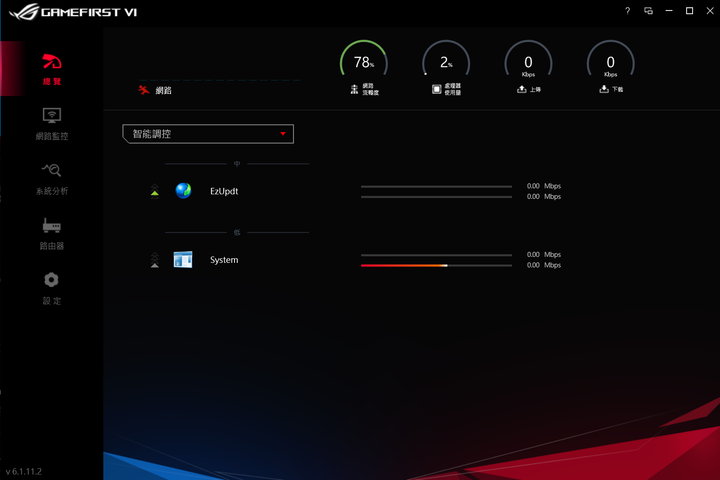The width and height of the screenshot is (720, 480).
Task: Click the EzUpdt globe application icon
Action: coord(183,191)
